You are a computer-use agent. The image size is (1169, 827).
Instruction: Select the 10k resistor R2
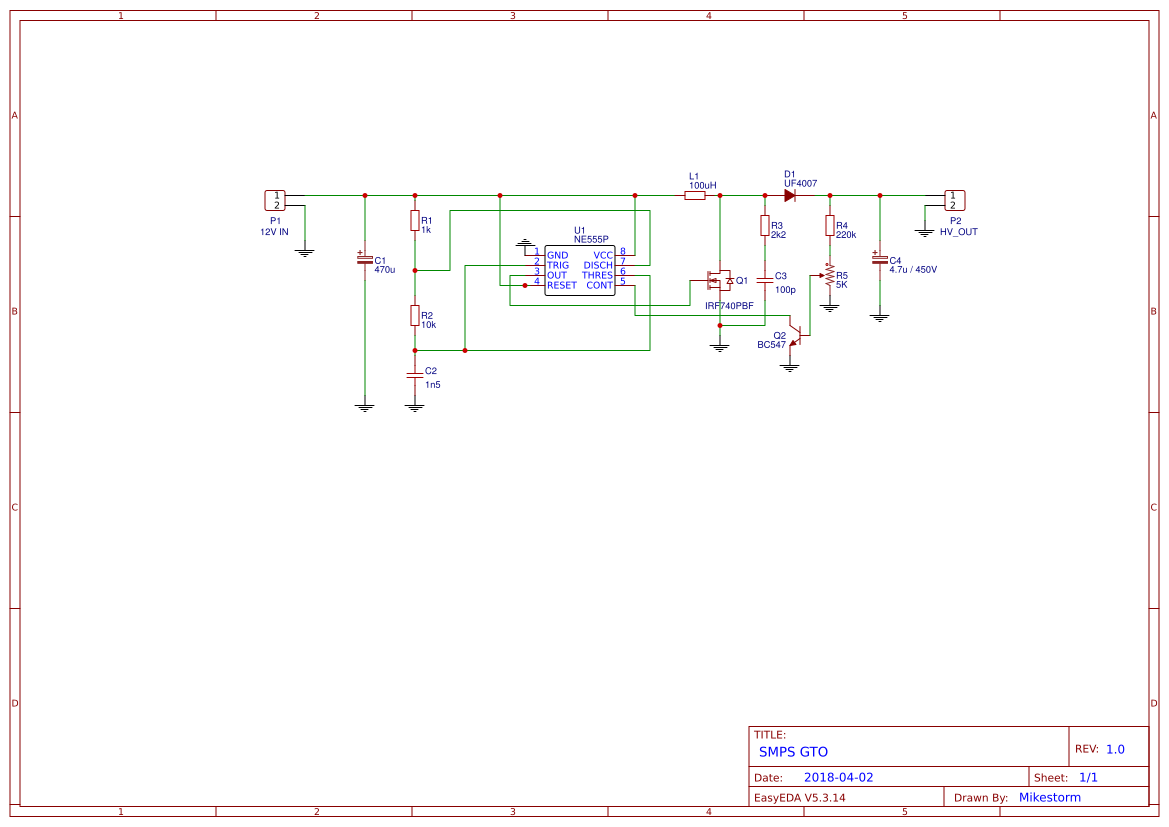tap(415, 316)
